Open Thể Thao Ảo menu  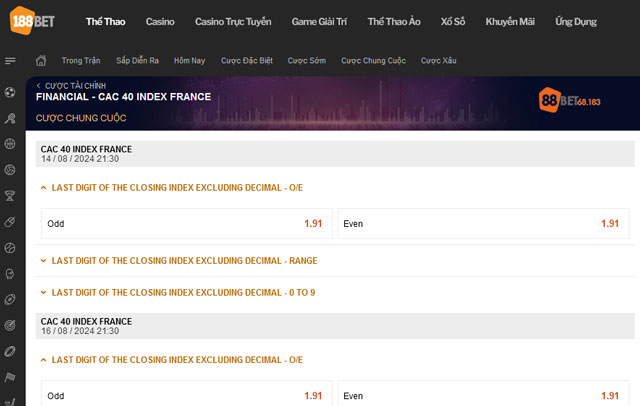tap(394, 22)
